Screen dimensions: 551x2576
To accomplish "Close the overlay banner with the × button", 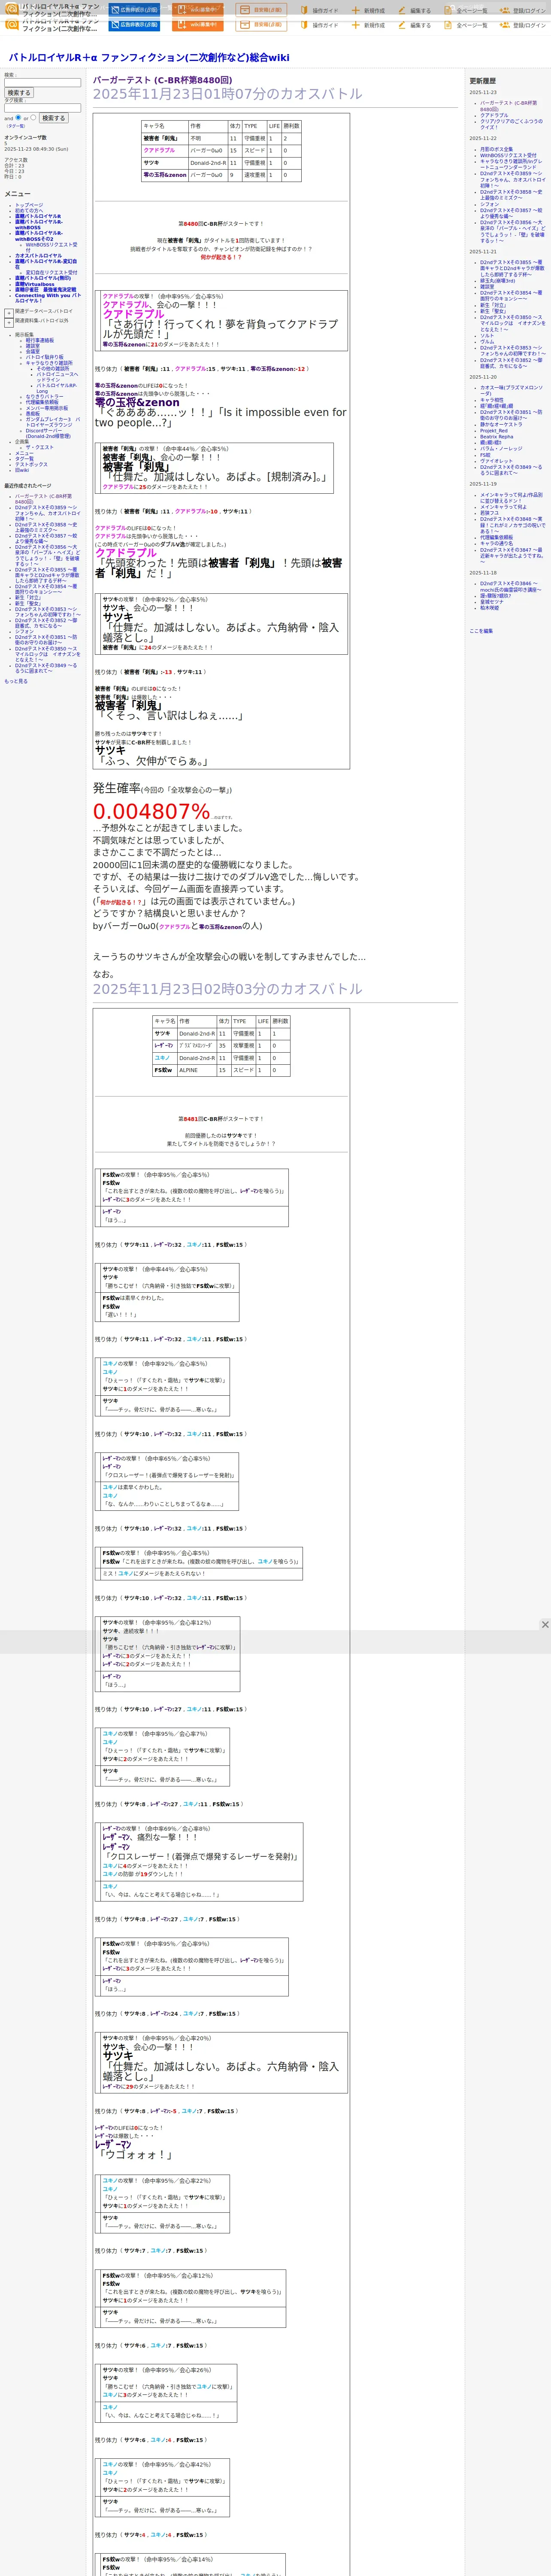I will (545, 1625).
